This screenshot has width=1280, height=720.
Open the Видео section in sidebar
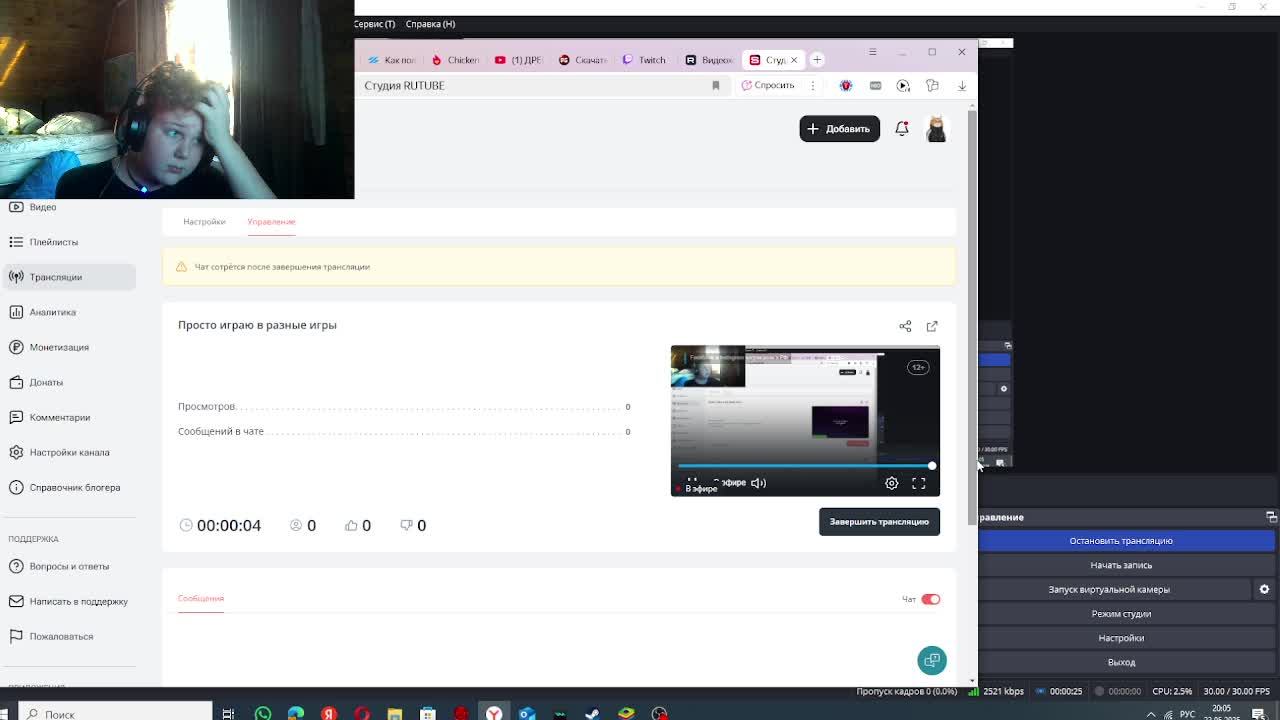[68, 207]
